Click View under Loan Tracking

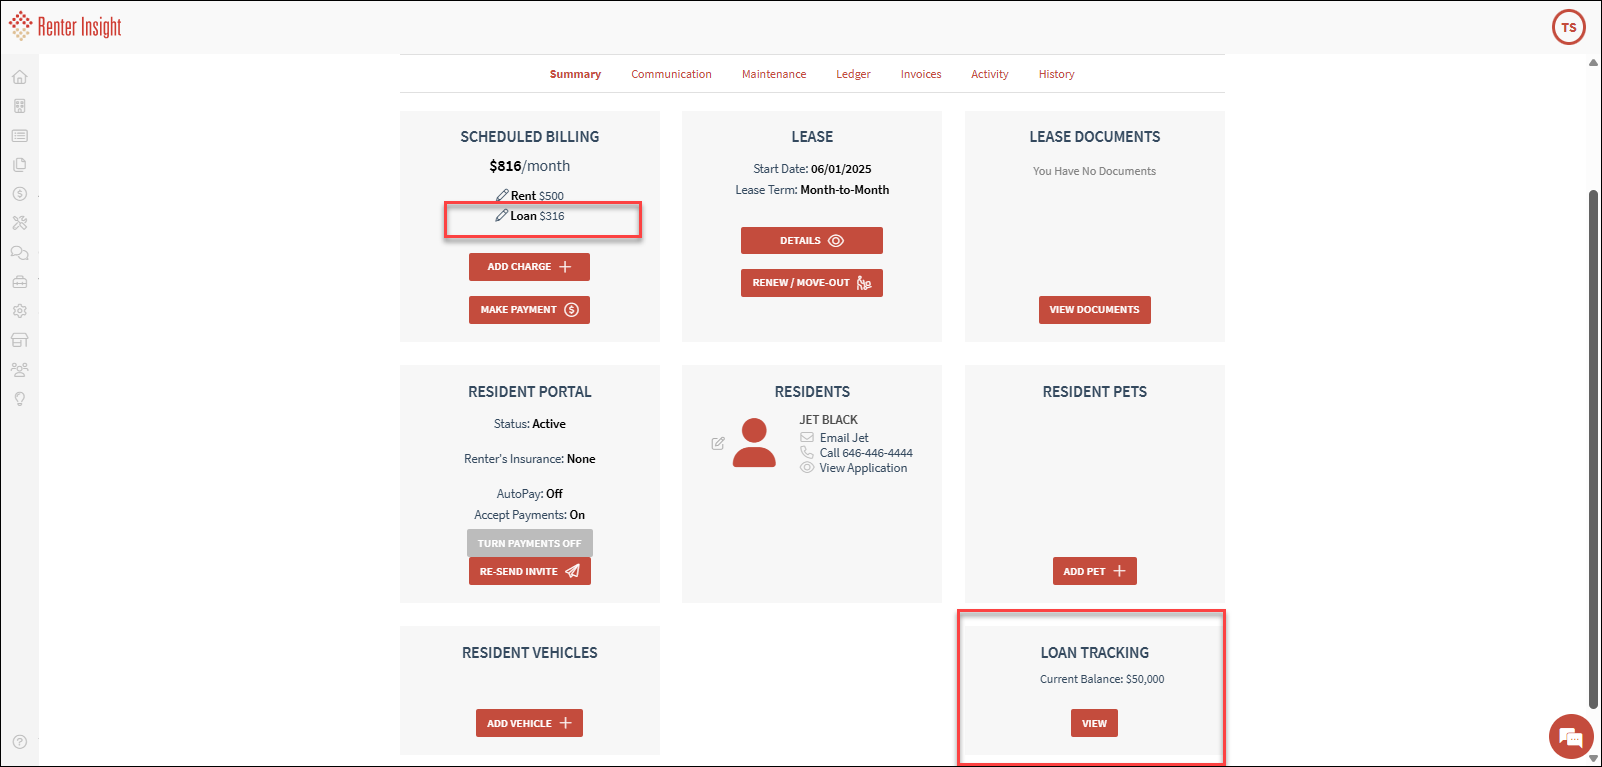click(1094, 723)
